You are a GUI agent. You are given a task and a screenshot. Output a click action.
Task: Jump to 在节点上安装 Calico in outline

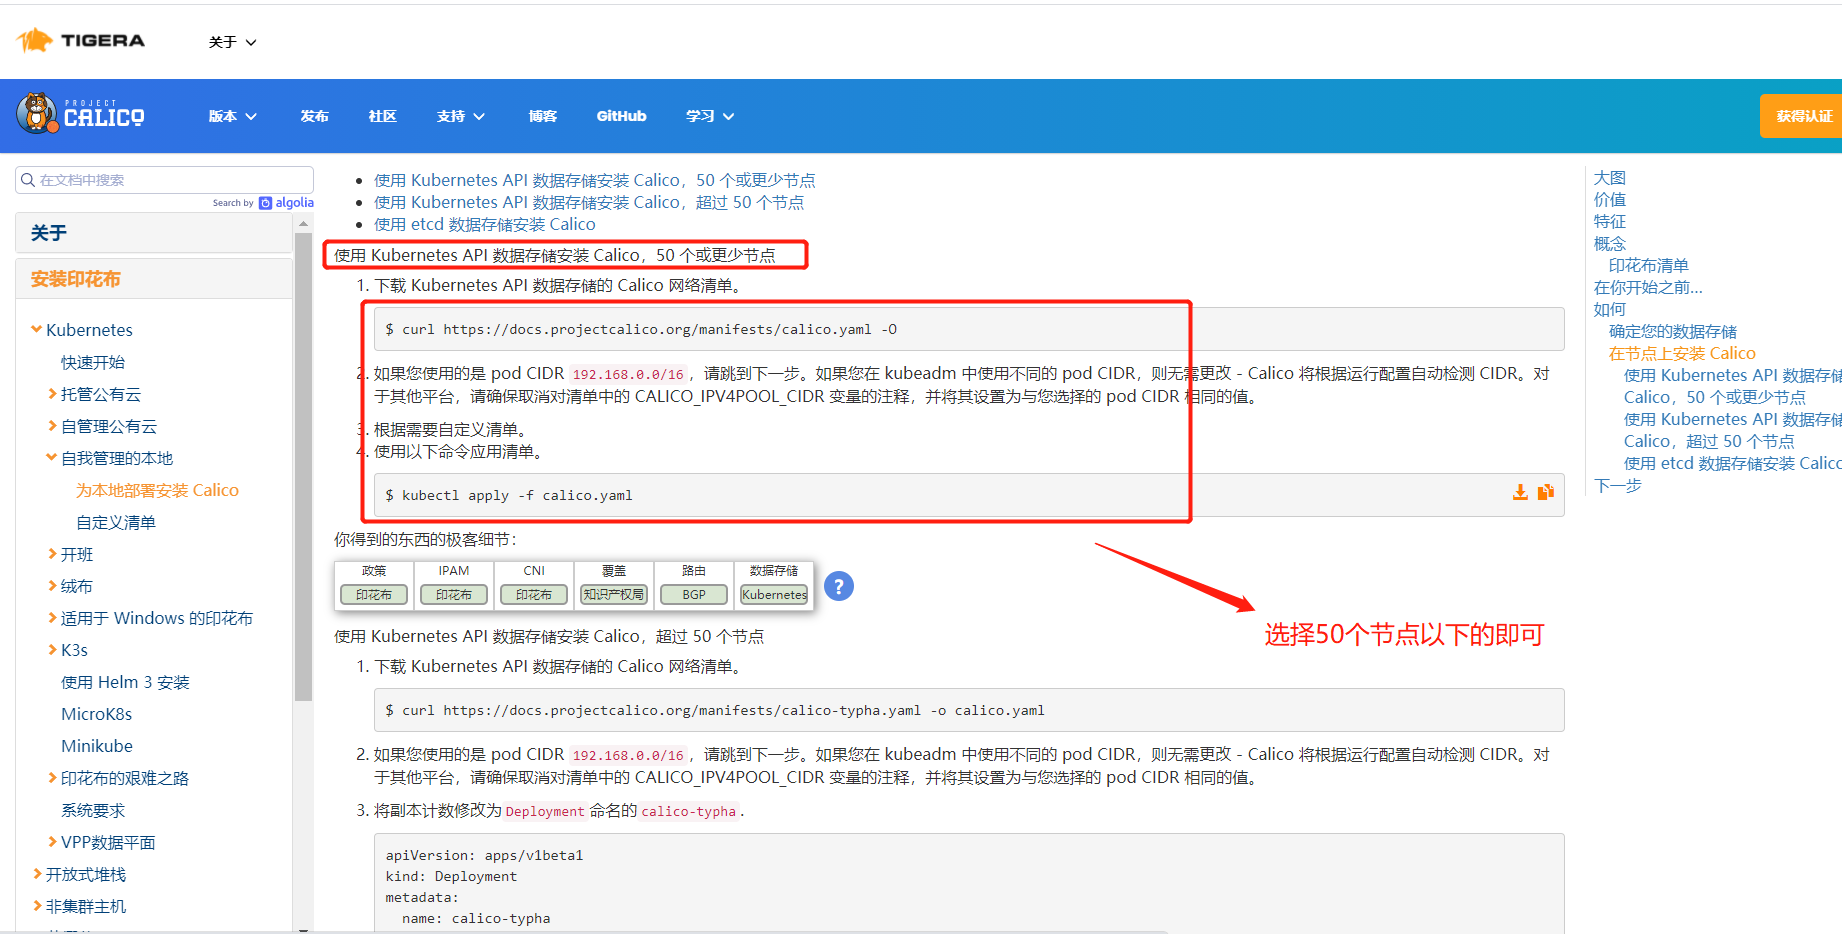(1682, 353)
